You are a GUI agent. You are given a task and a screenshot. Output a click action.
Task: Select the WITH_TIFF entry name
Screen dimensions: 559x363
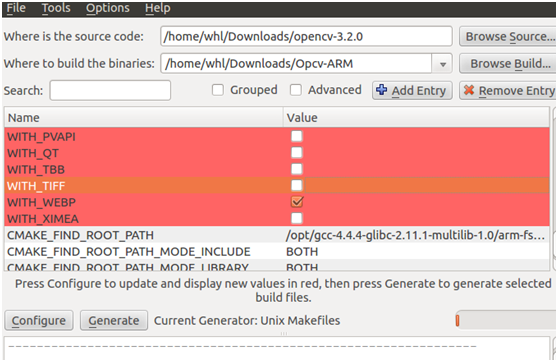tap(36, 186)
